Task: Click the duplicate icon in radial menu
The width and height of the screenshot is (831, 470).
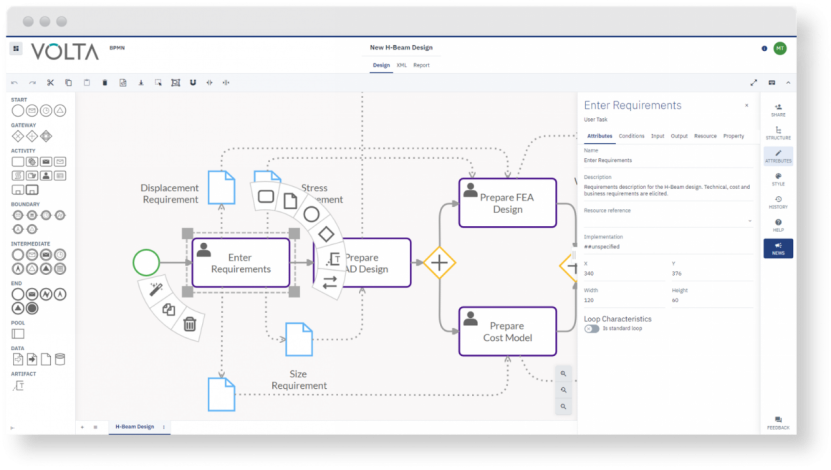Action: (169, 309)
